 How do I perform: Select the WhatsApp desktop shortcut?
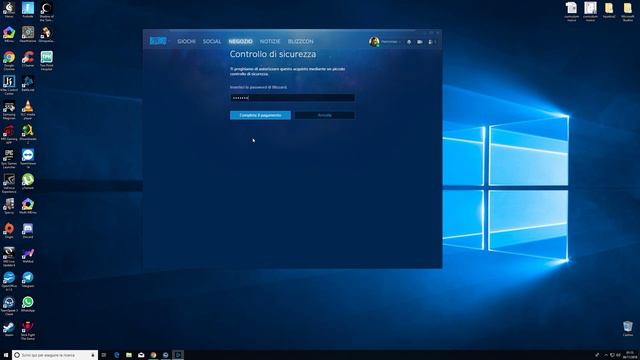[28, 304]
